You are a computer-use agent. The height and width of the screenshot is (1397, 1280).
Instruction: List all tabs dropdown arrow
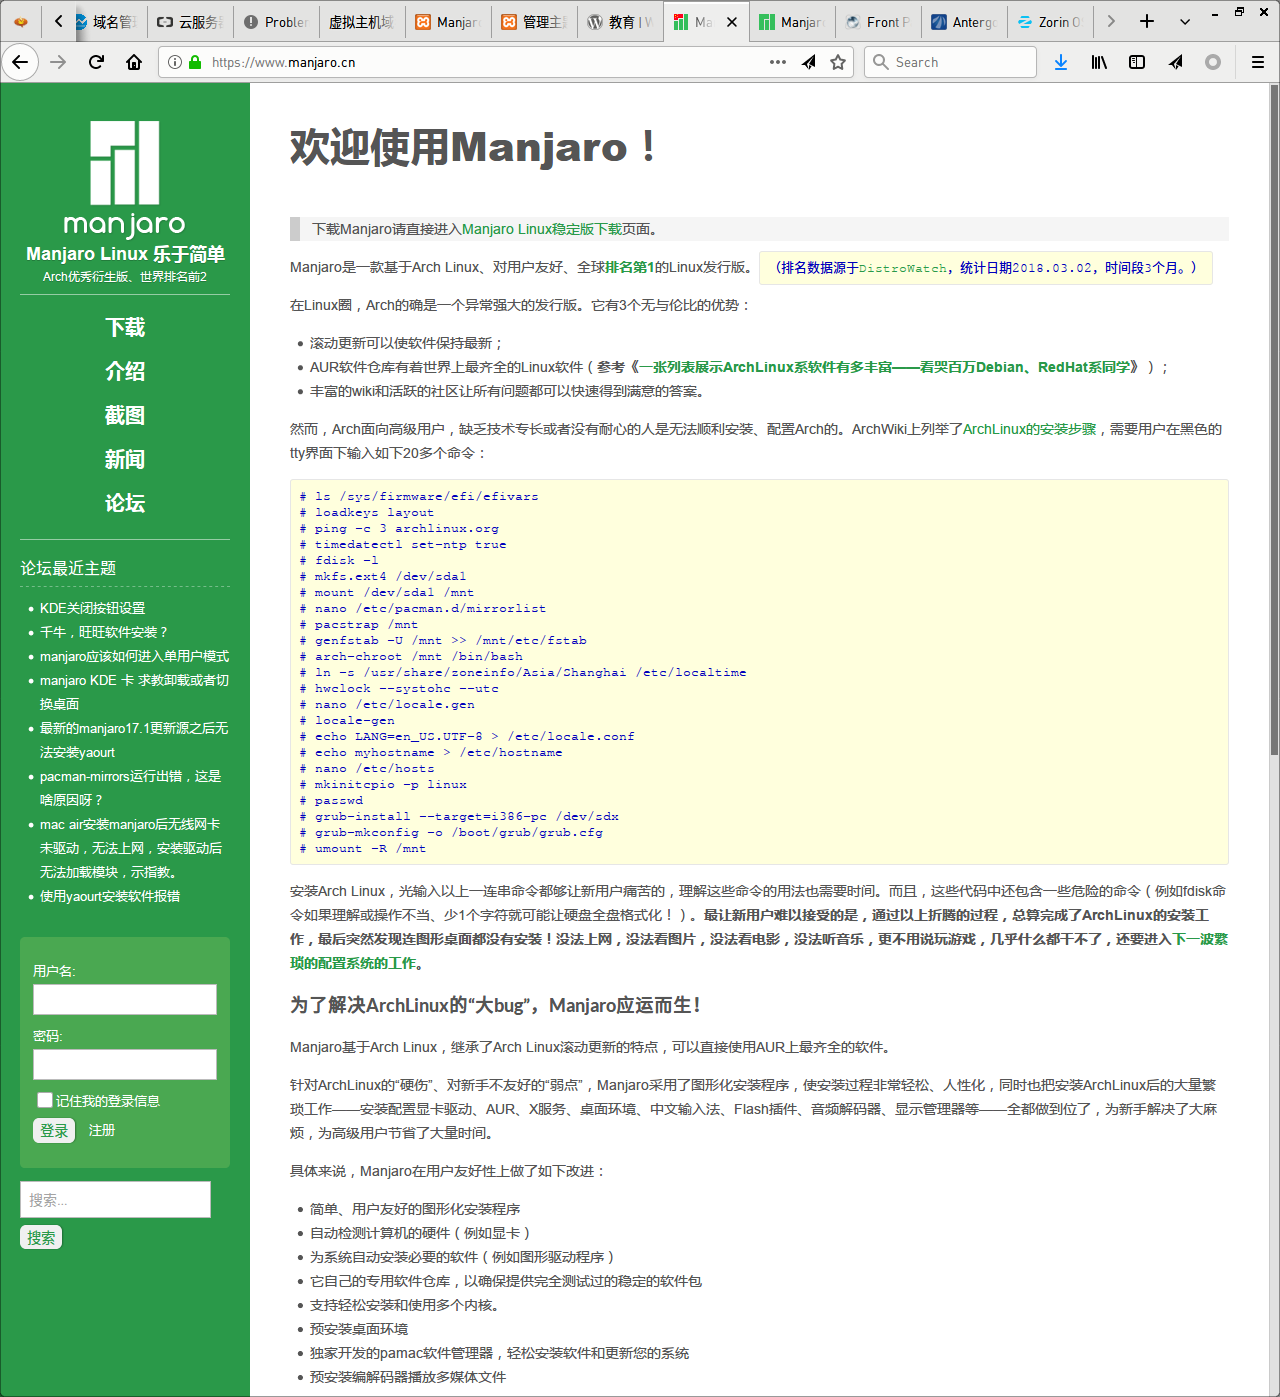pyautogui.click(x=1185, y=21)
